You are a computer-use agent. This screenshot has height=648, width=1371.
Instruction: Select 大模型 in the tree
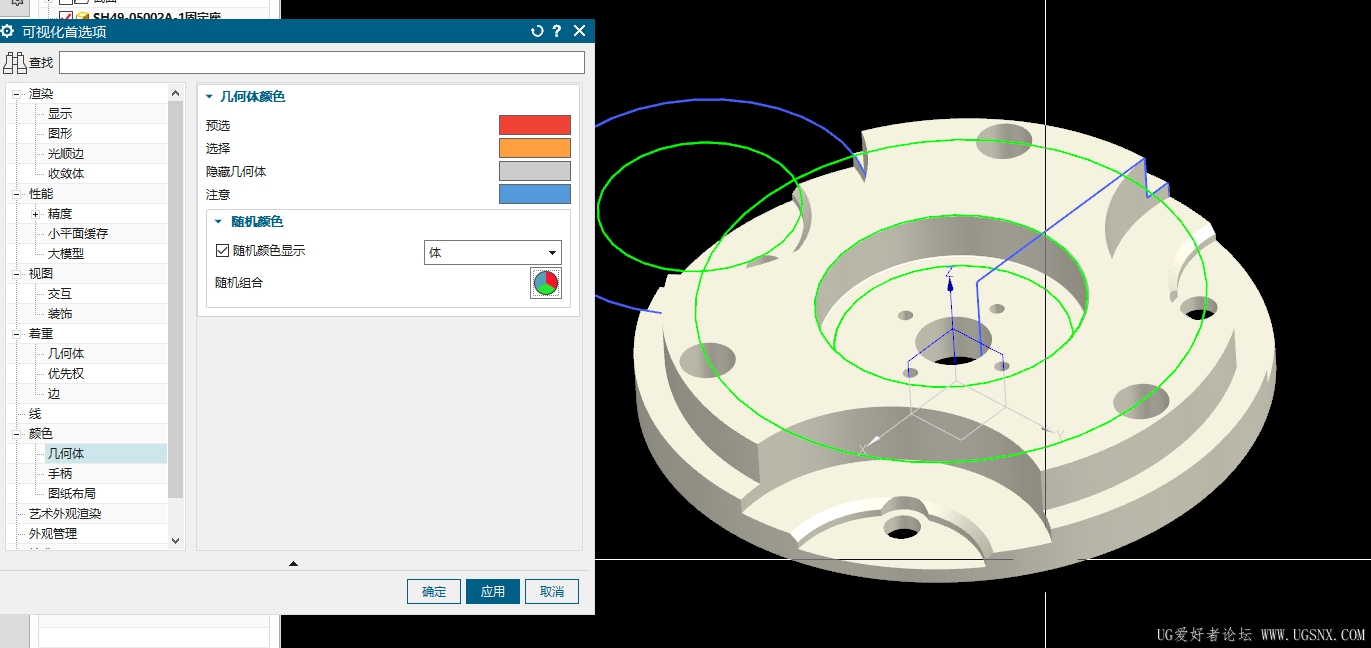click(x=66, y=254)
